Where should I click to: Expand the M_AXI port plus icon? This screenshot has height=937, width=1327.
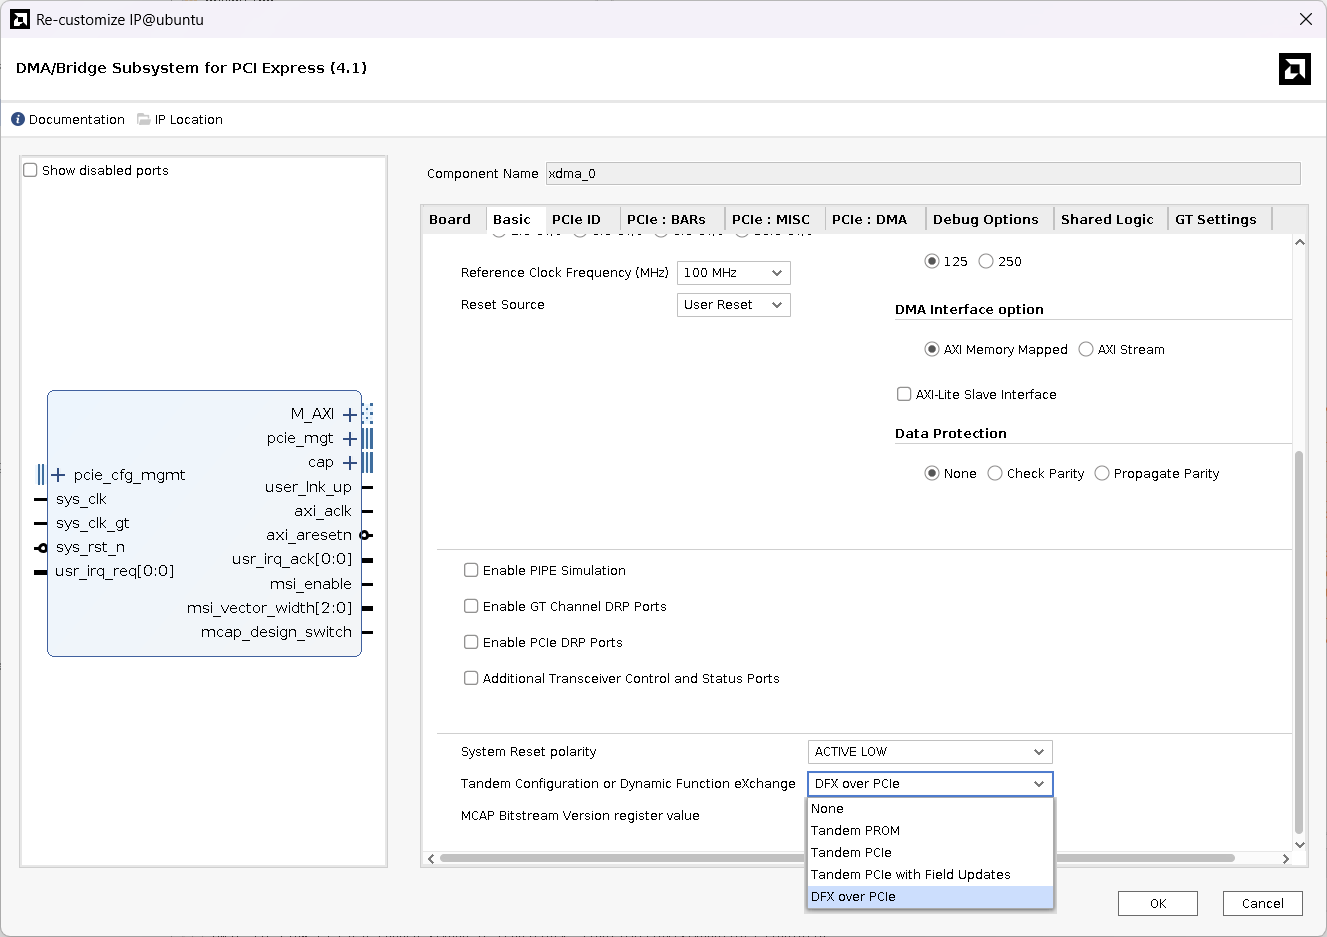350,414
